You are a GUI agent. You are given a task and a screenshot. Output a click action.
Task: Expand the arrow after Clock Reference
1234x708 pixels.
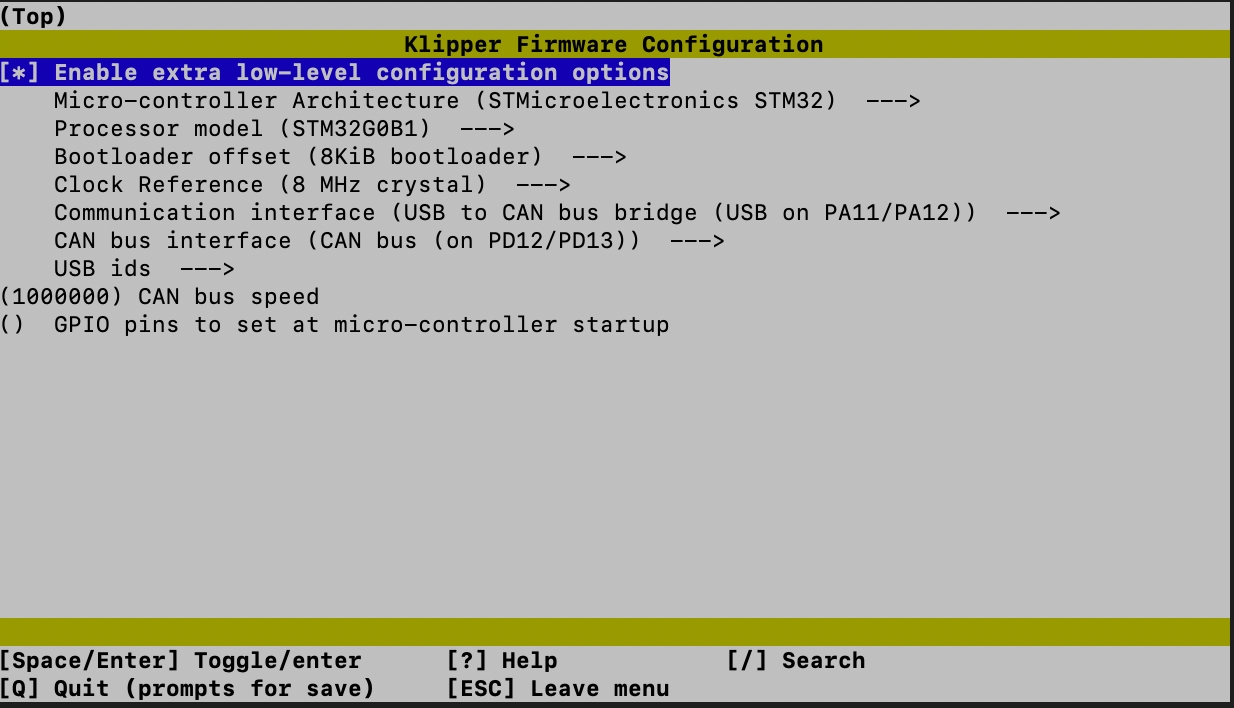543,185
